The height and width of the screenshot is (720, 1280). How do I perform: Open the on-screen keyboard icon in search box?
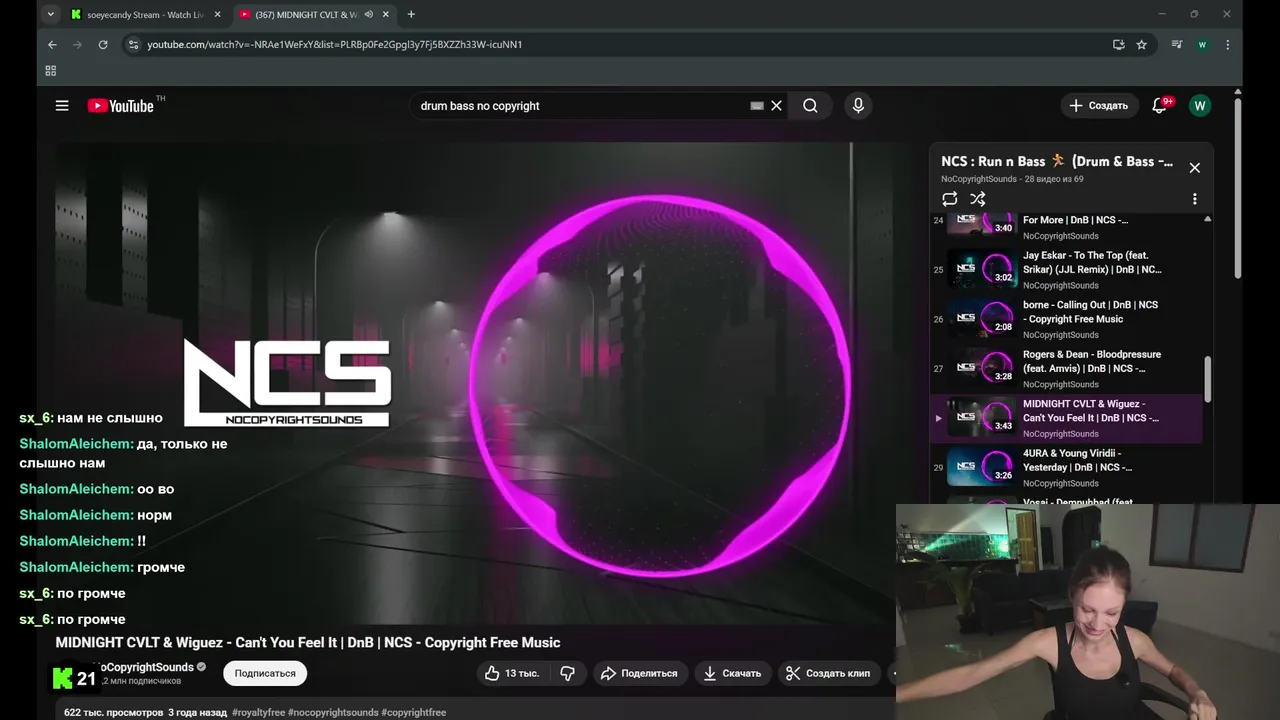coord(757,105)
